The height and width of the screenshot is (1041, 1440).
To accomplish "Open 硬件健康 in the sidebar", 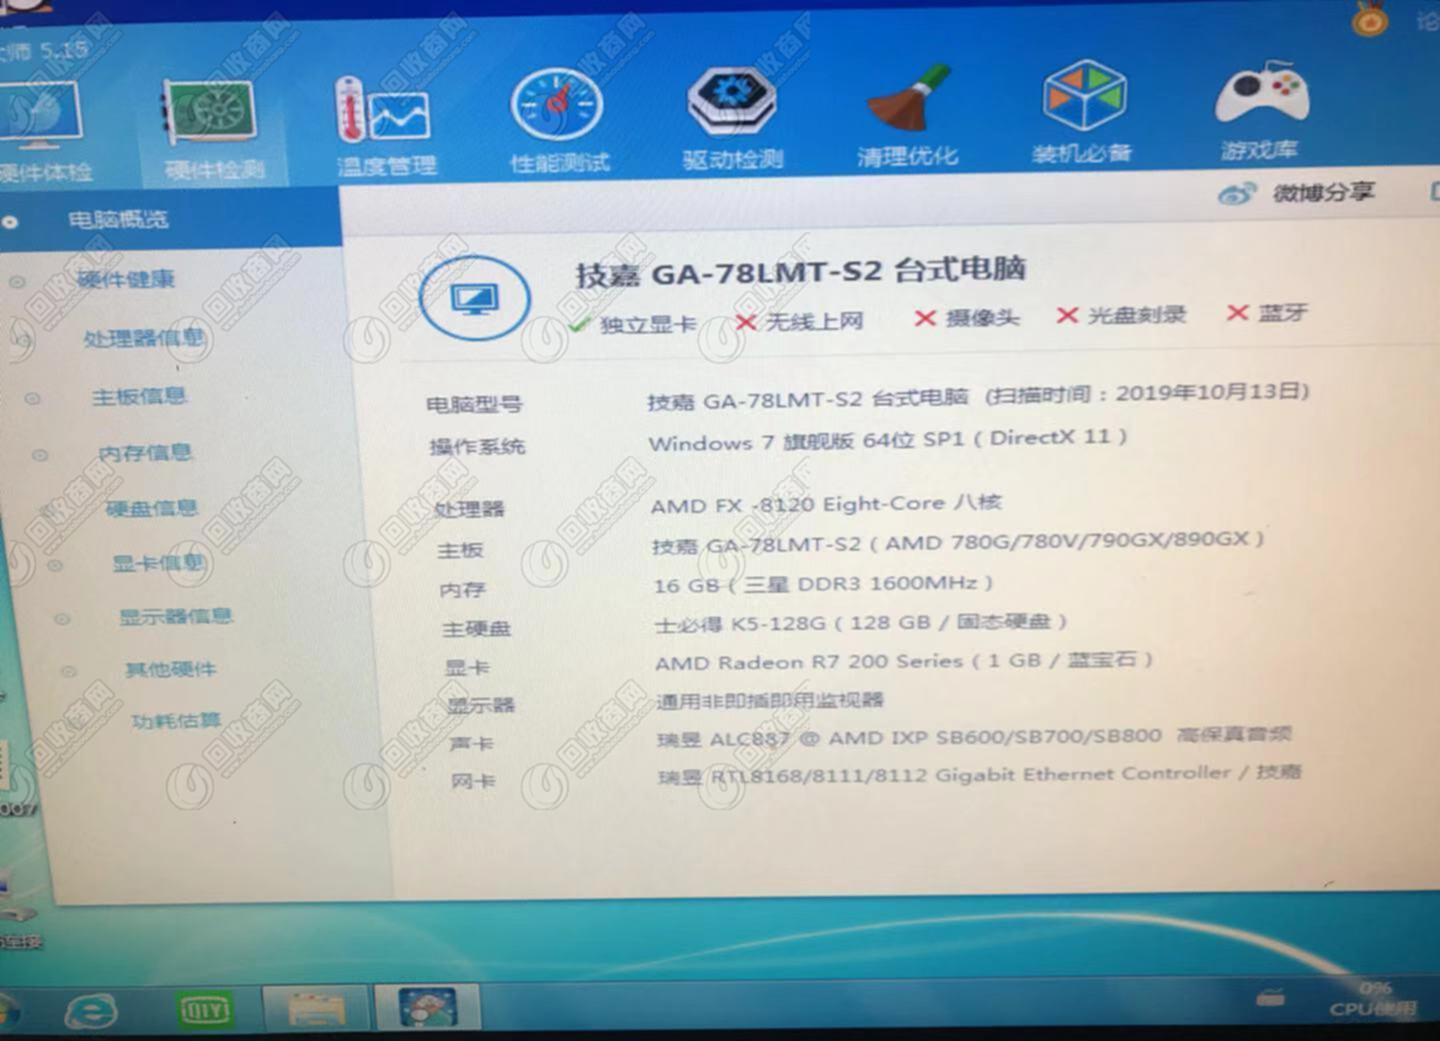I will [x=126, y=279].
